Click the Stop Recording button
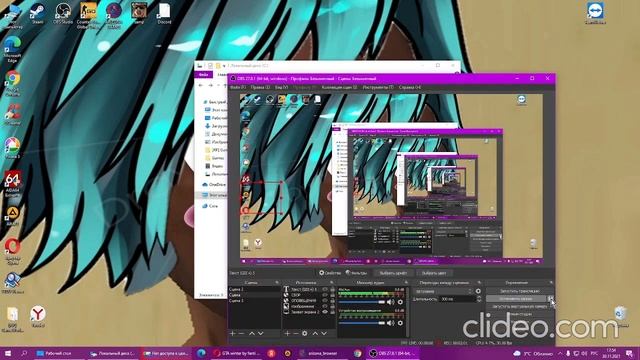The width and height of the screenshot is (640, 360). (x=516, y=299)
